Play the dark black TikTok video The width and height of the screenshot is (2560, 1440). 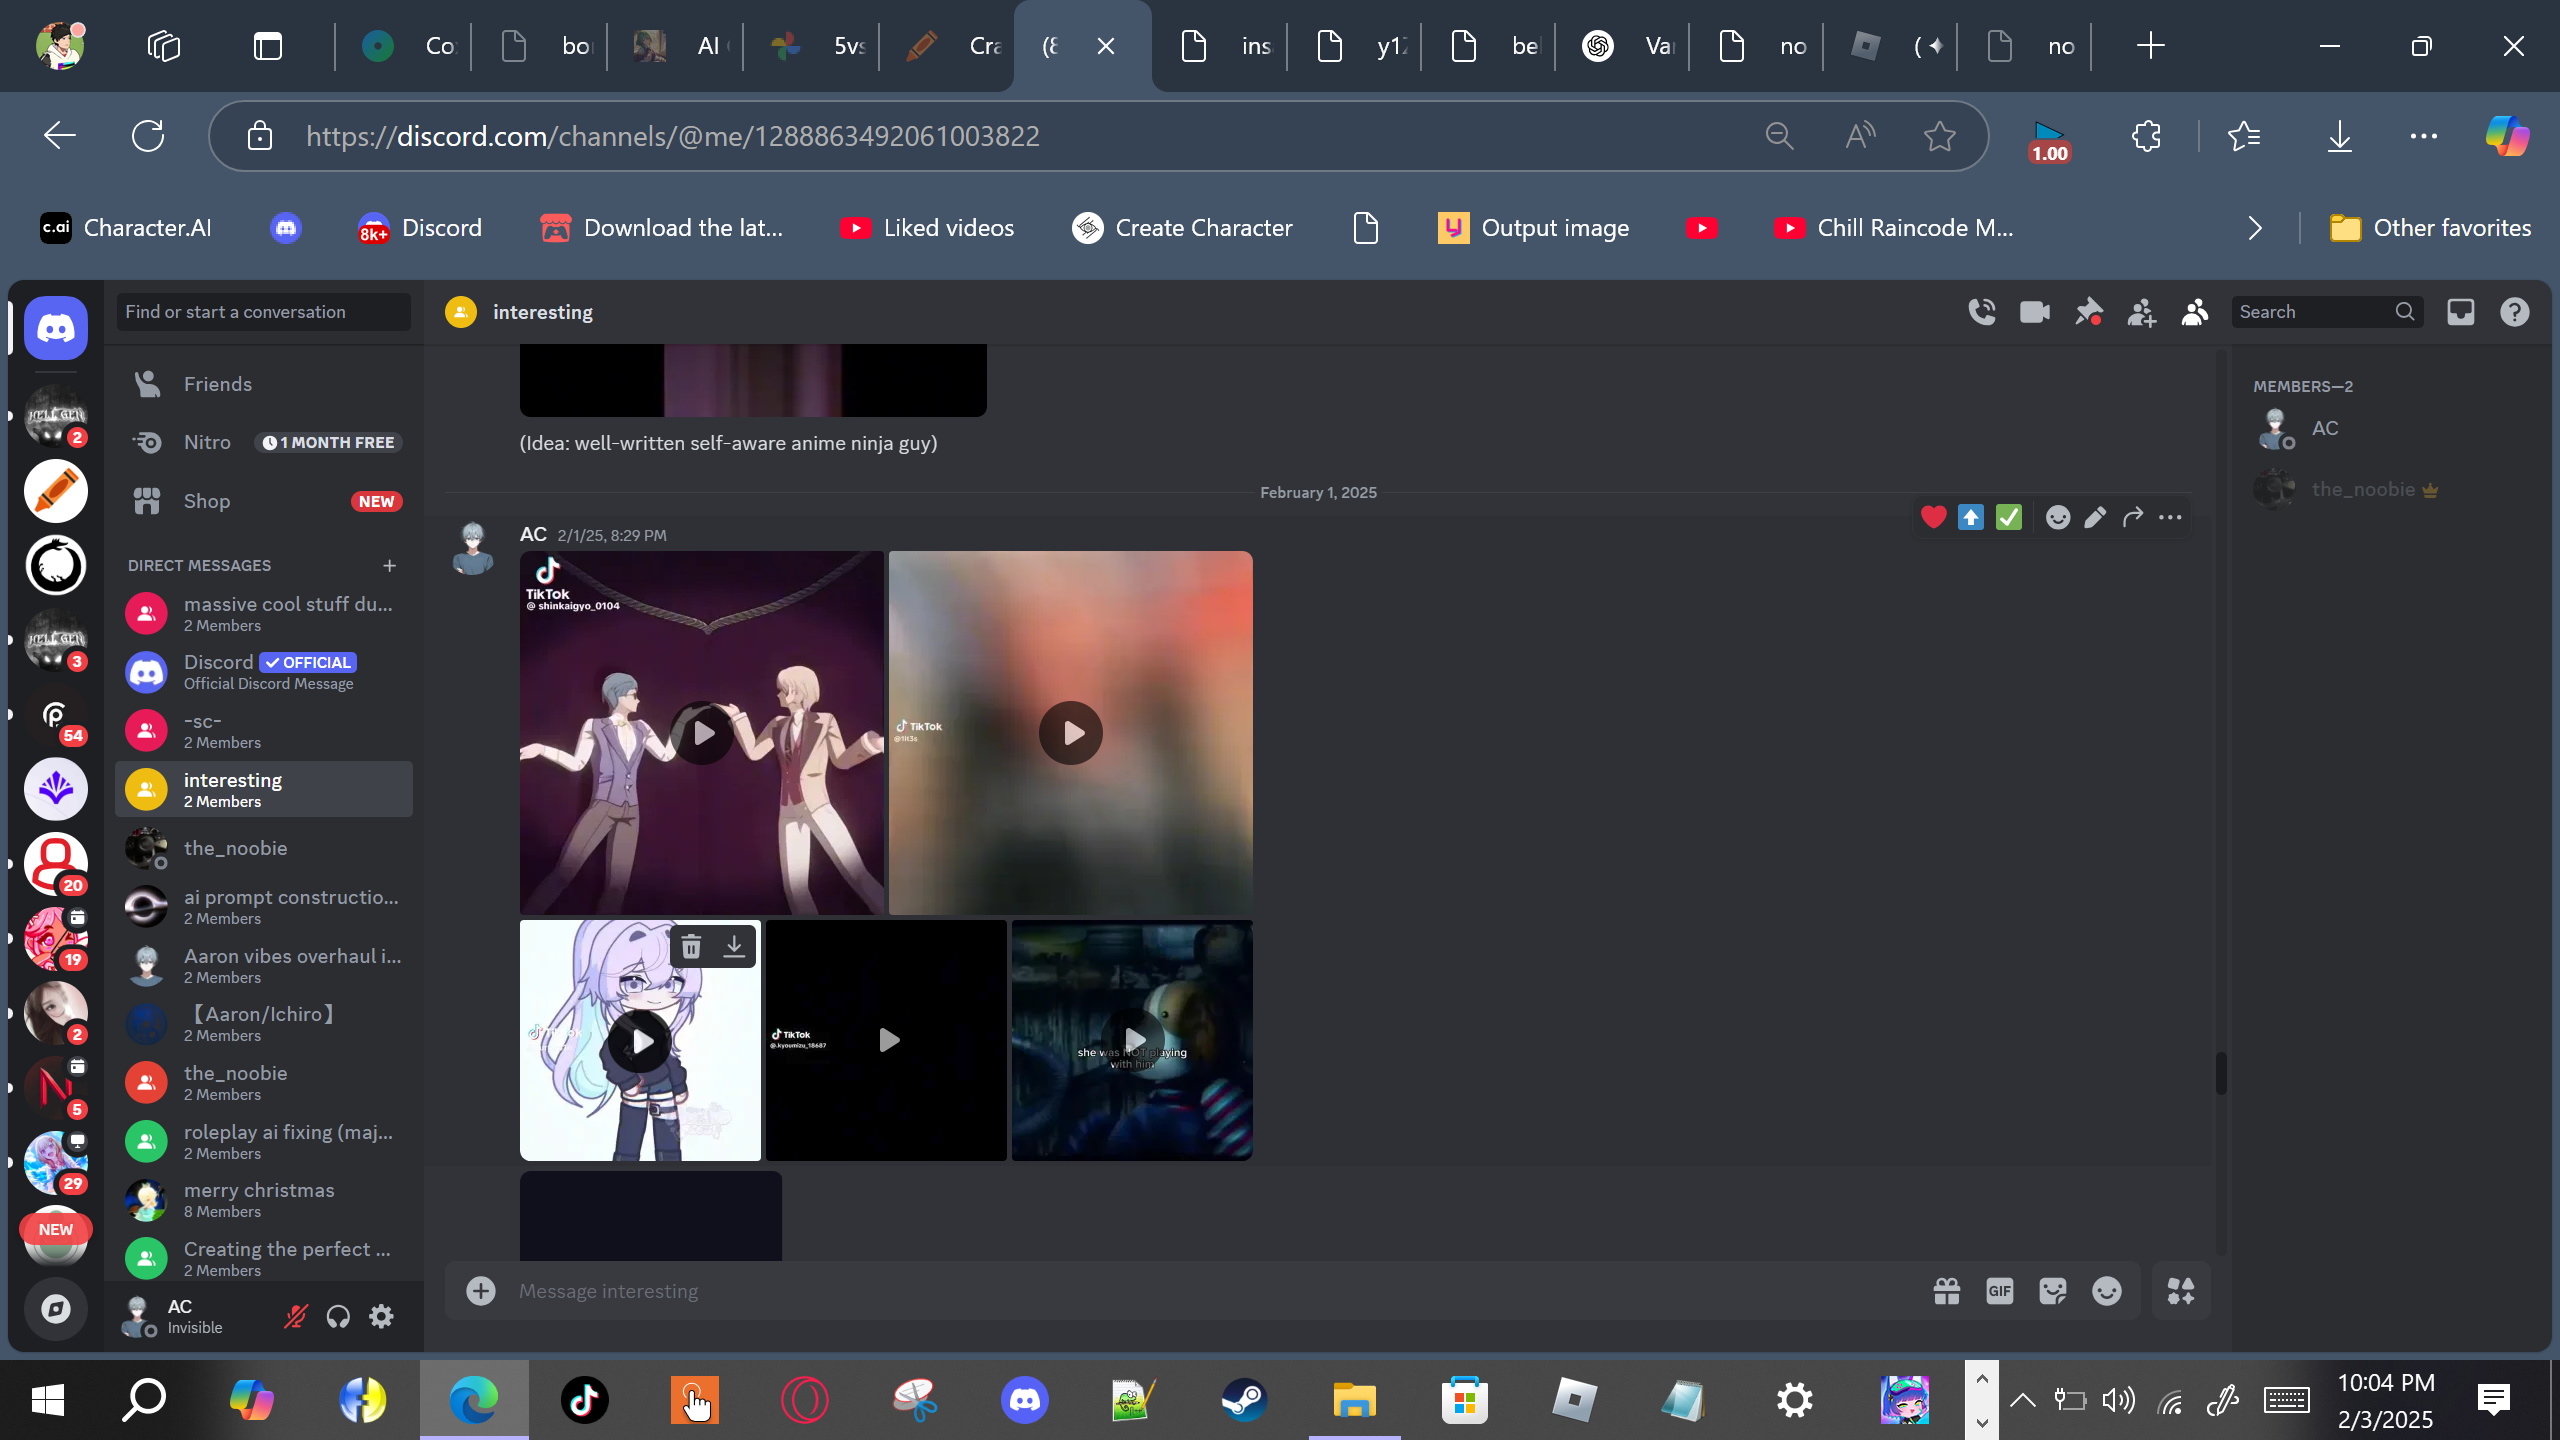pos(887,1040)
